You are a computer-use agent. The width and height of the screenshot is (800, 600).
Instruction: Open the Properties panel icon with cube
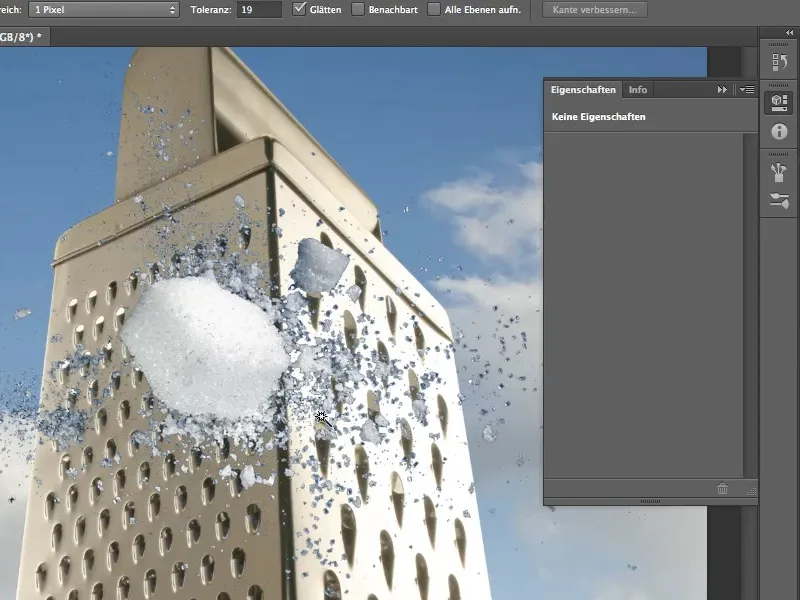click(779, 103)
